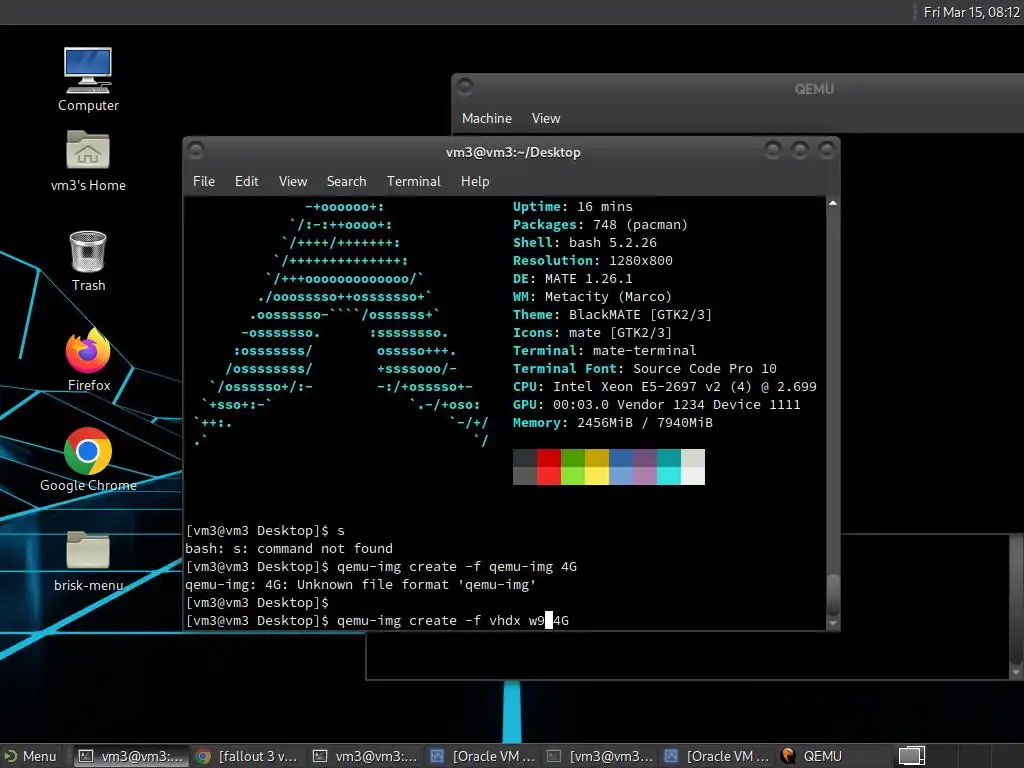Click the 'qemu-img create -f vhdx' command line
1024x768 pixels.
377,620
